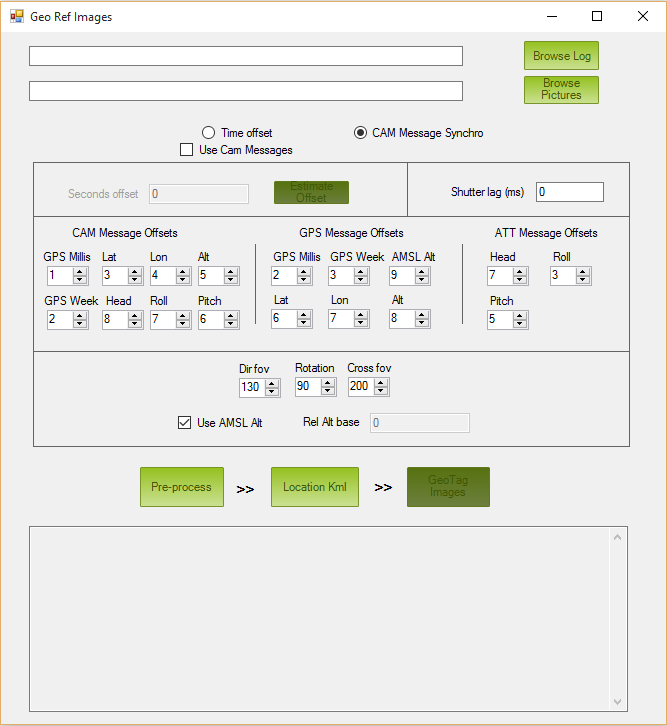Click the Browse Pictures button
This screenshot has height=726, width=667.
click(561, 89)
